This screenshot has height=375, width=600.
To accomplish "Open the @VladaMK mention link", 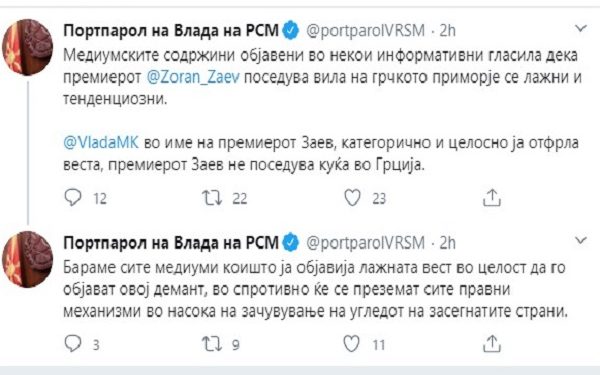I will (101, 143).
